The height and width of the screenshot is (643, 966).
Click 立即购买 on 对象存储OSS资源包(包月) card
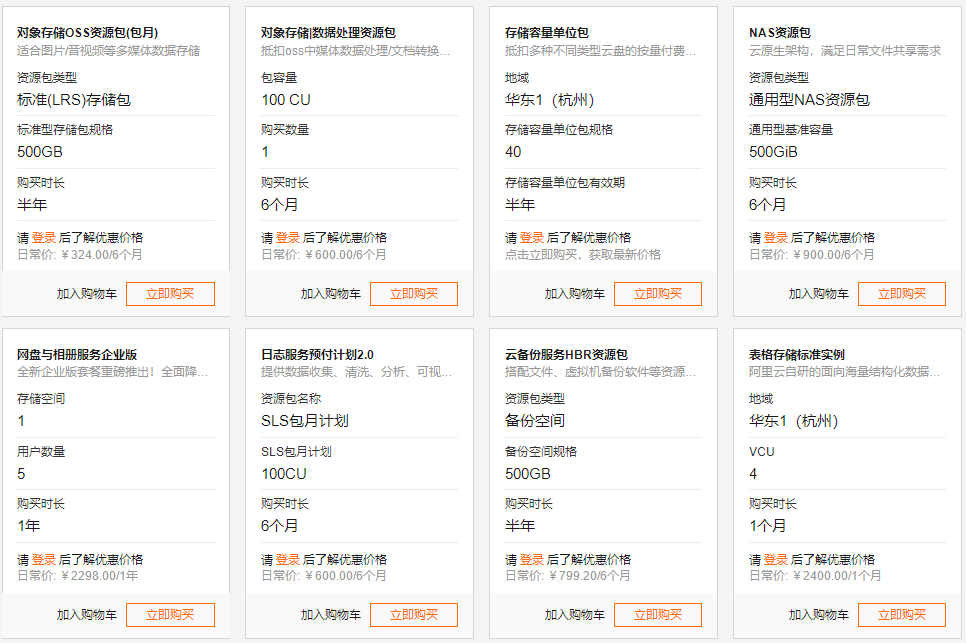tap(170, 293)
